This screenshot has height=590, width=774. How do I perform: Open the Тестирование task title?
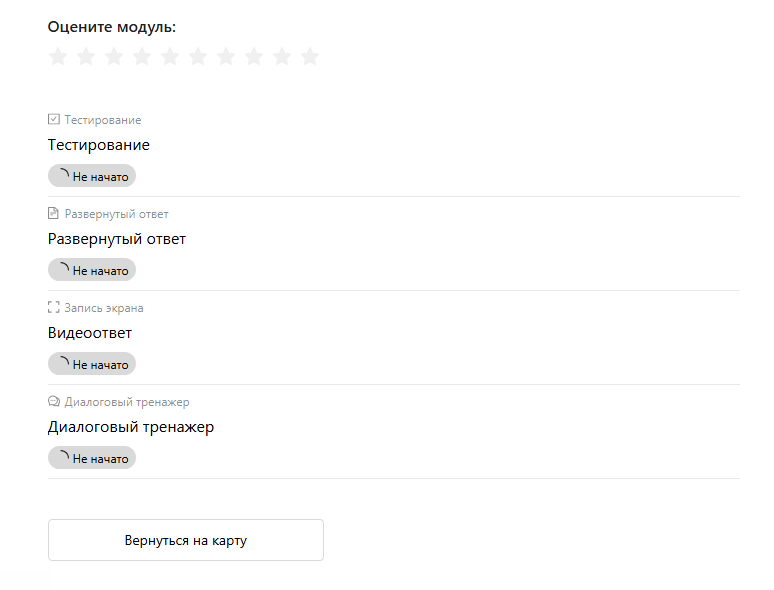coord(99,145)
